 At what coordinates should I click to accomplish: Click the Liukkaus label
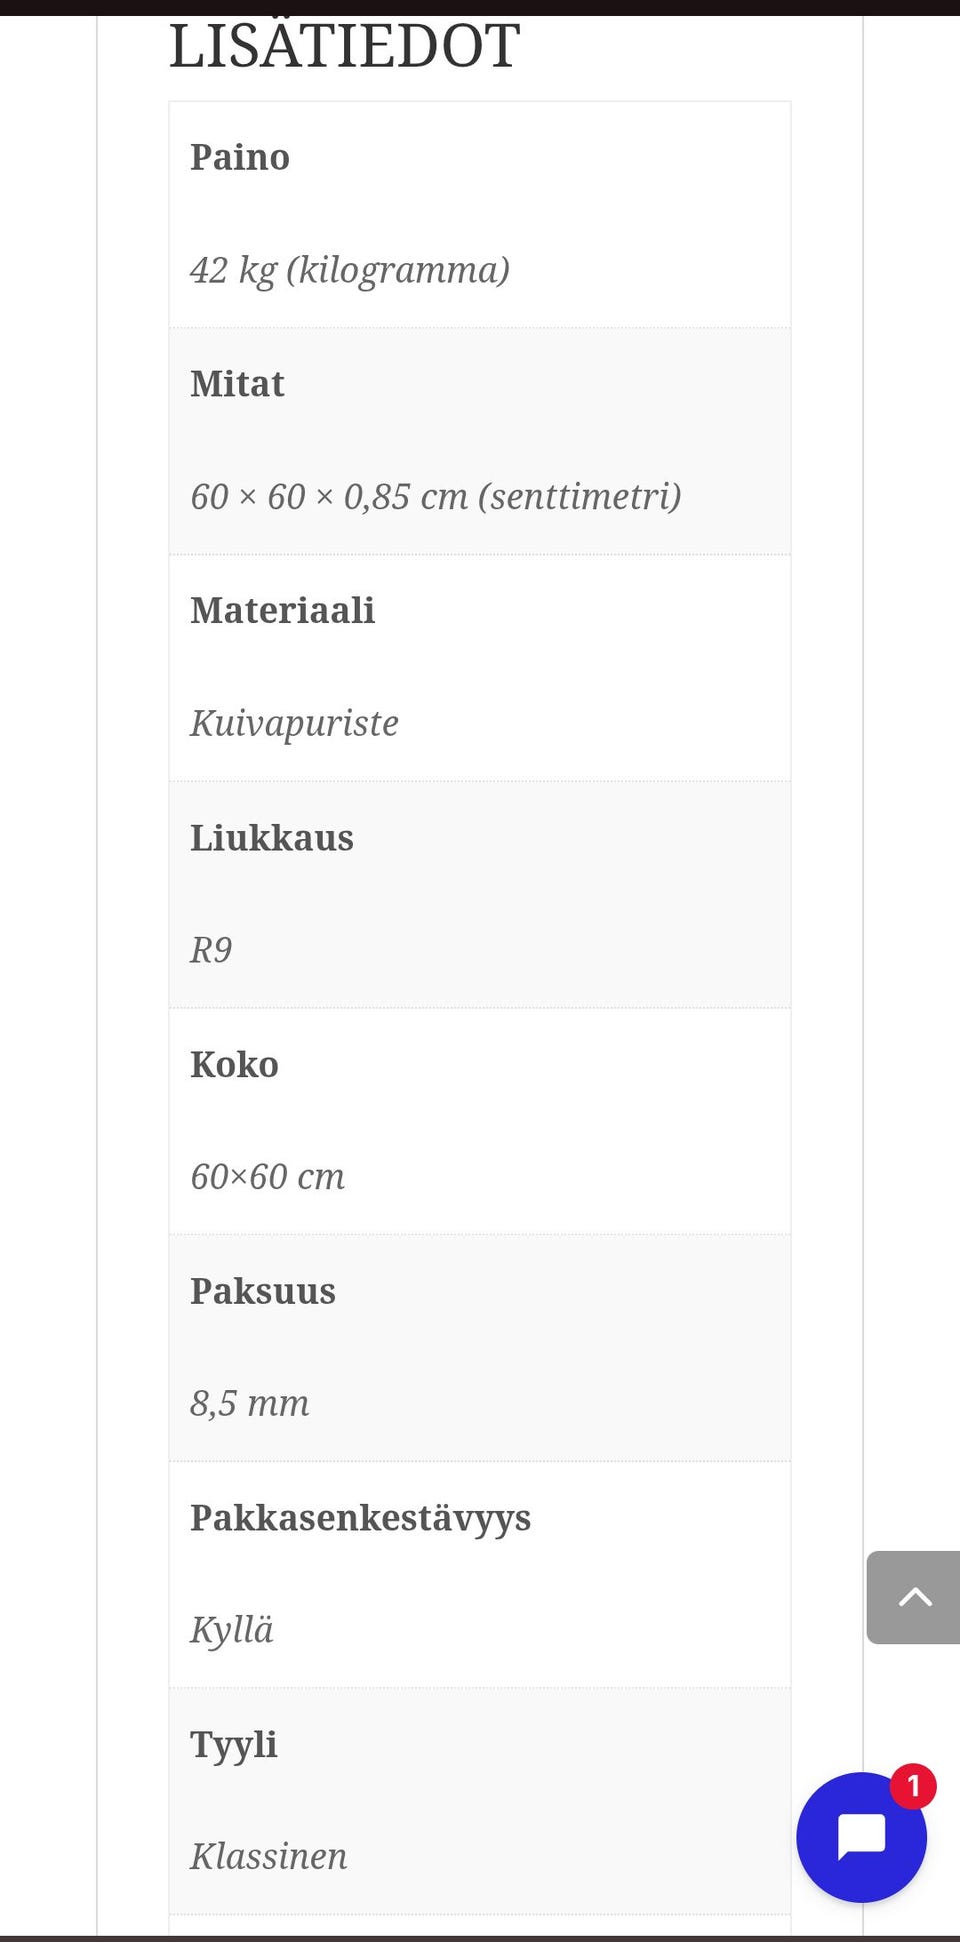pyautogui.click(x=272, y=838)
